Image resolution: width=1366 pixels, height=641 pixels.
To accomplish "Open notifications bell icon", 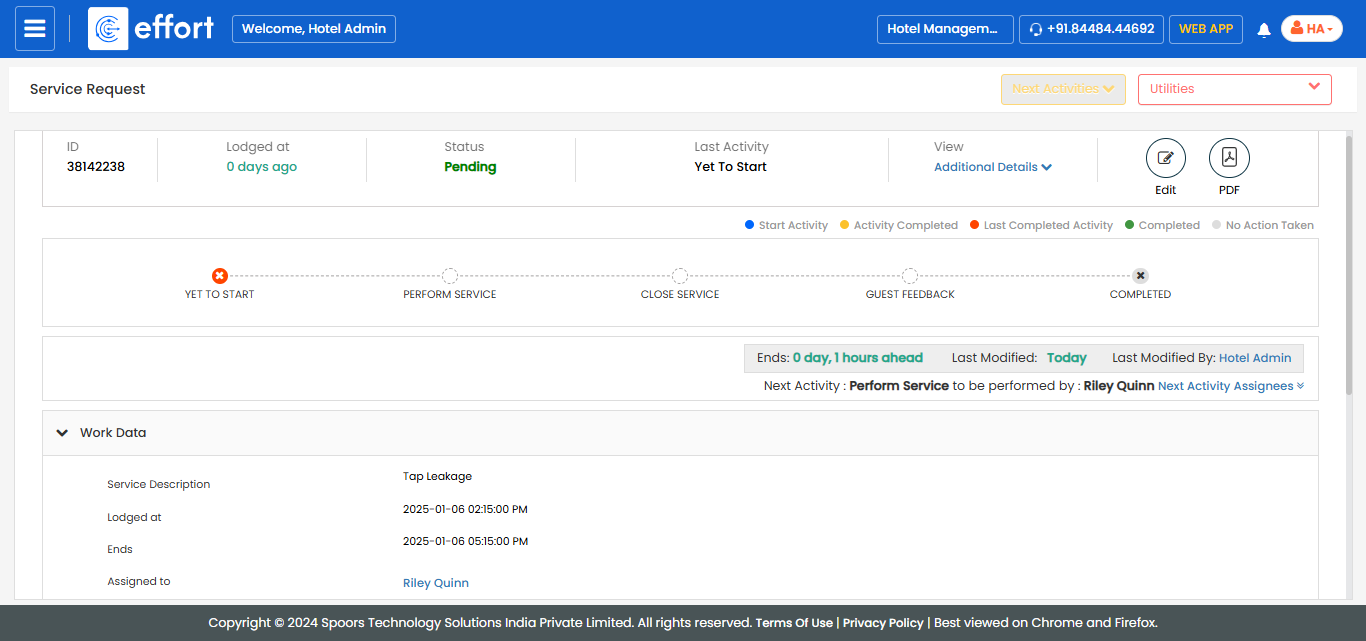I will [x=1263, y=30].
